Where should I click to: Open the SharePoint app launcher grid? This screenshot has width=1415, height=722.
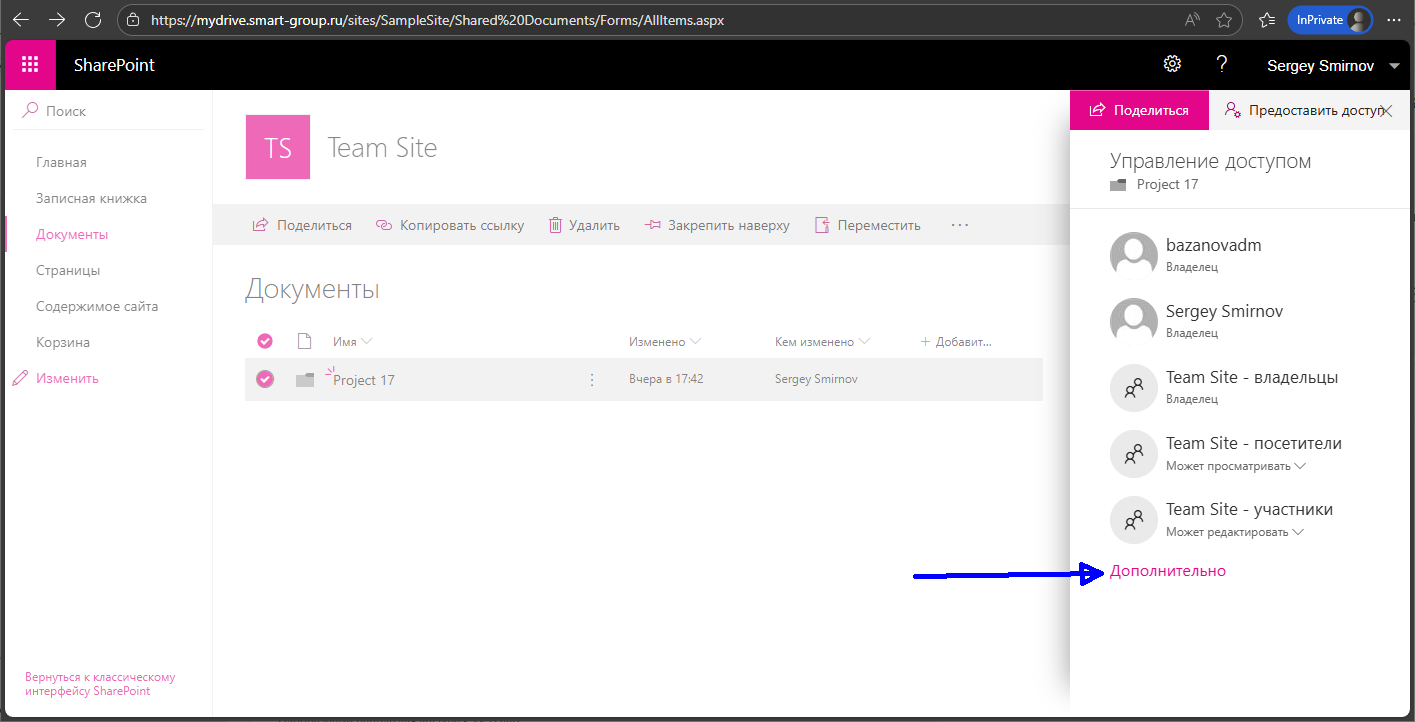[30, 65]
